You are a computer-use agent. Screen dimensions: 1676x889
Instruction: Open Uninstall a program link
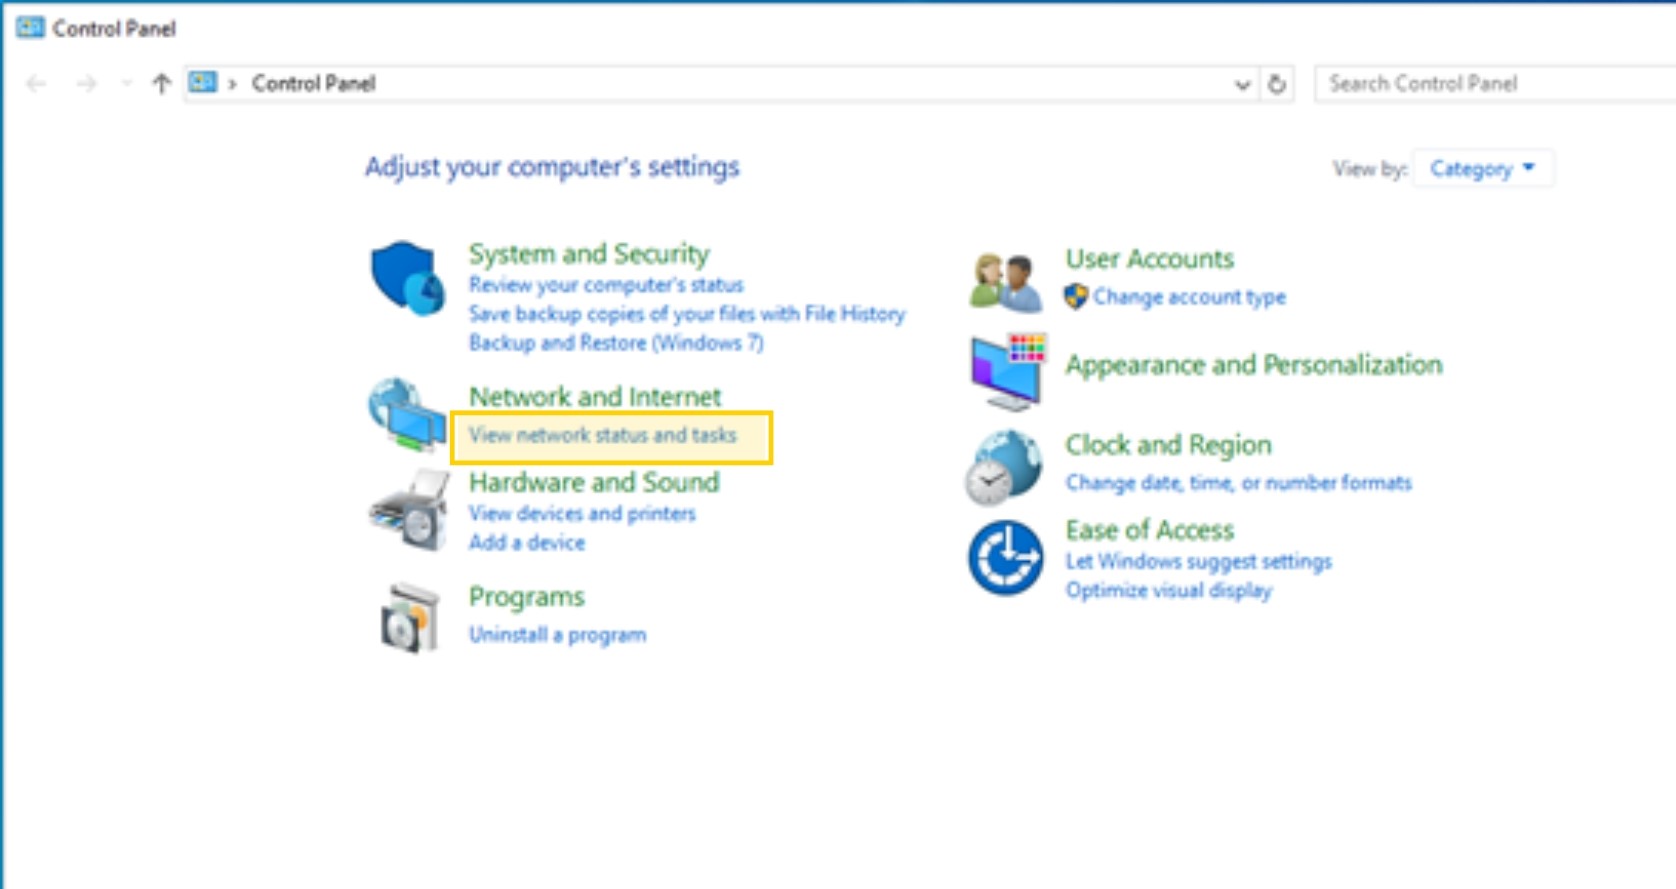(557, 635)
